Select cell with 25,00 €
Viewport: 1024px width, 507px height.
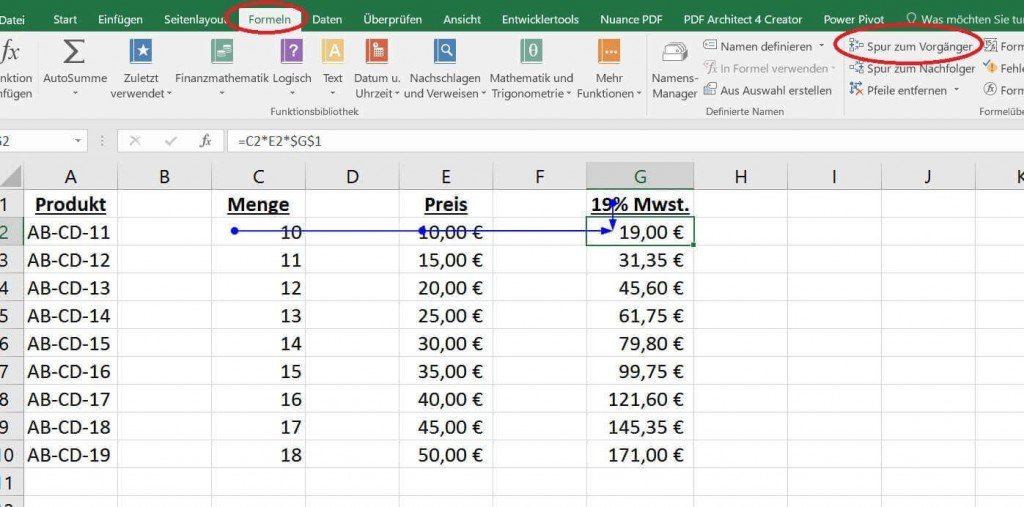pyautogui.click(x=446, y=316)
